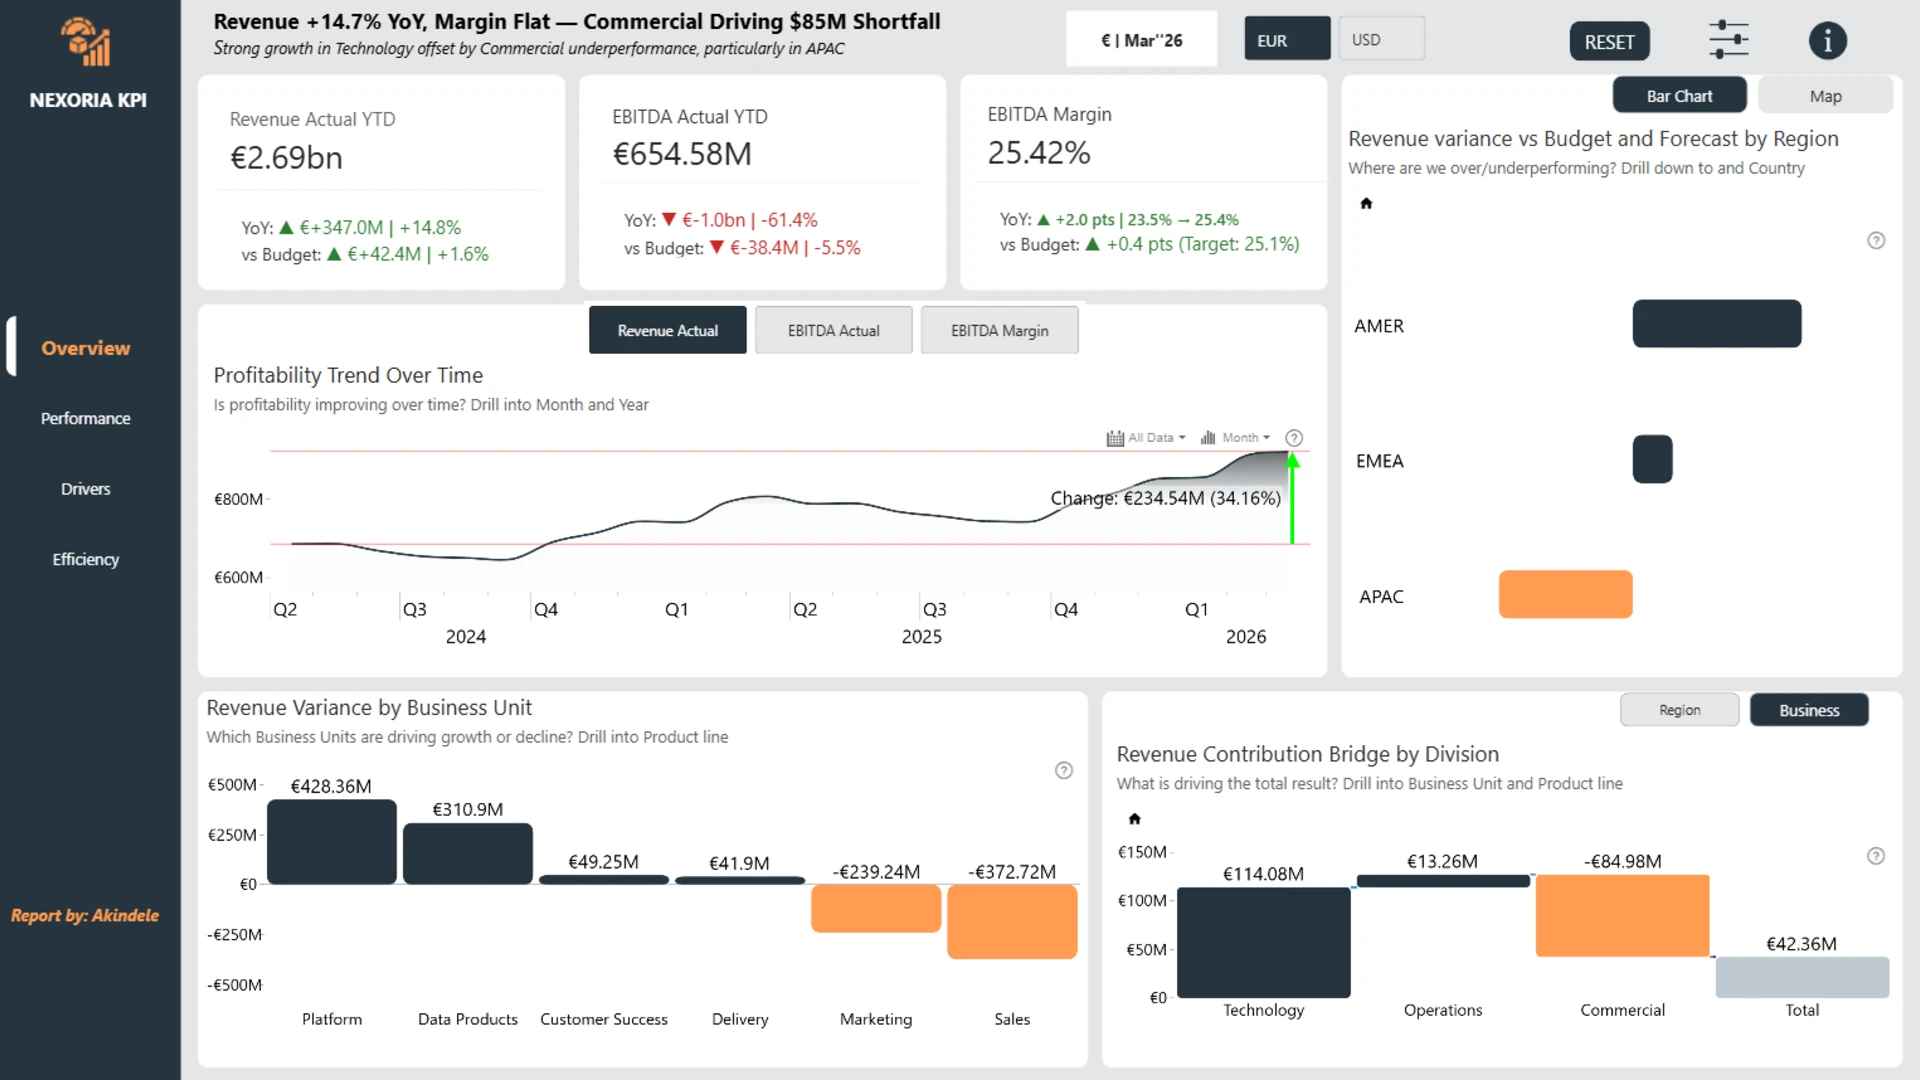Viewport: 1920px width, 1080px height.
Task: Open the Mar'26 period selector
Action: click(x=1141, y=40)
